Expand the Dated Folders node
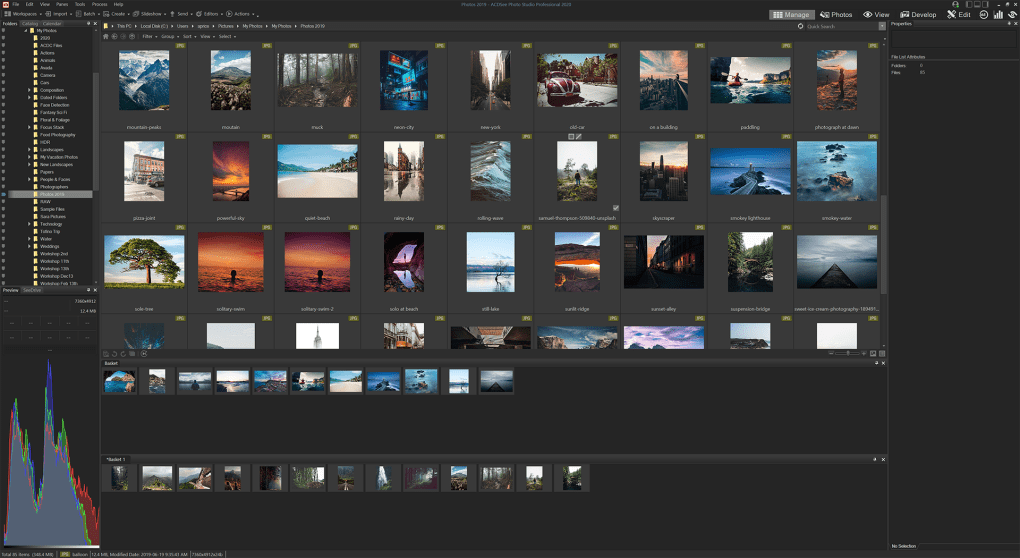Screen dimensions: 1020x558 [x=29, y=98]
